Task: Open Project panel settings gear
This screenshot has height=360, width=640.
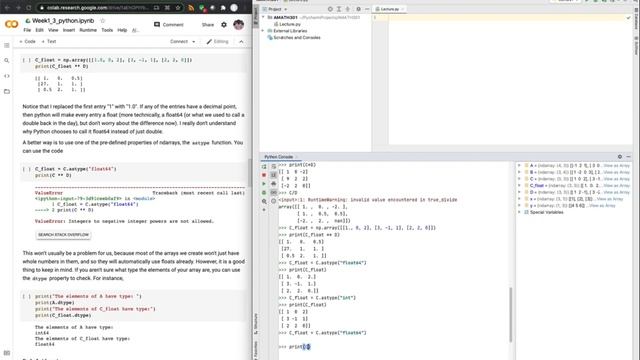Action: pos(358,9)
